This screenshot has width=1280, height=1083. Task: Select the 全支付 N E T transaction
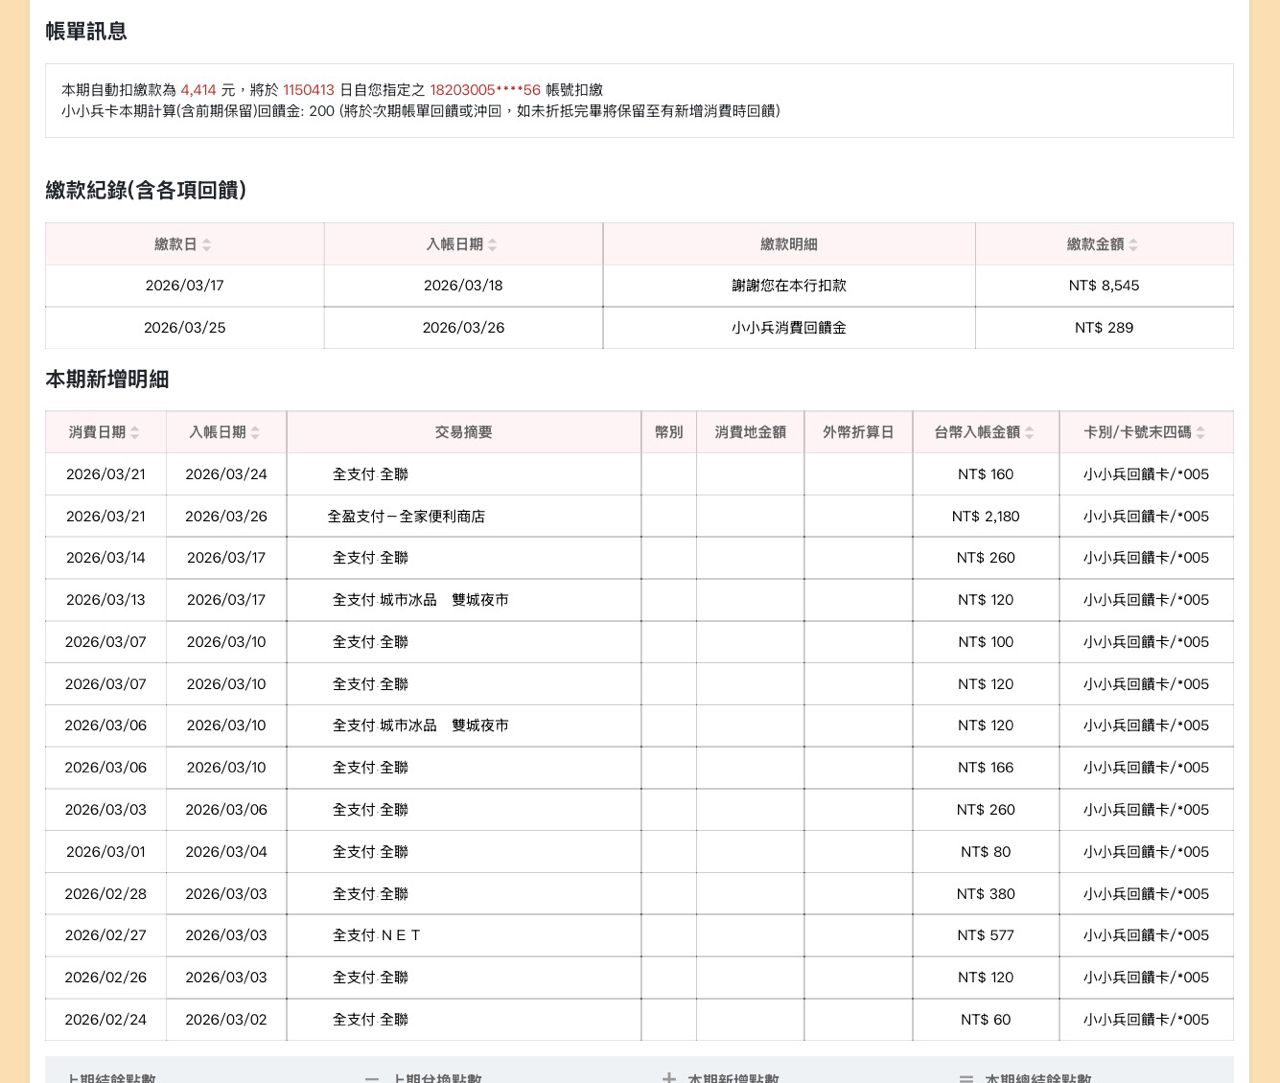point(376,935)
